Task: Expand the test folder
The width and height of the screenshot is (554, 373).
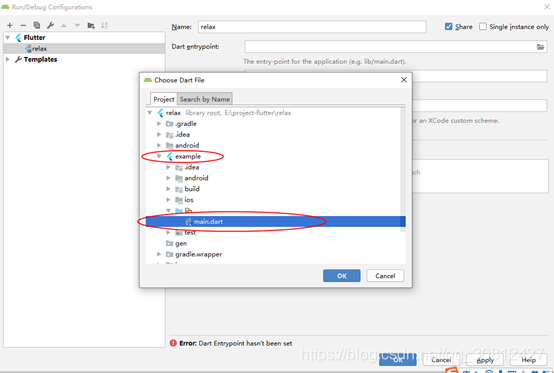Action: (x=169, y=232)
